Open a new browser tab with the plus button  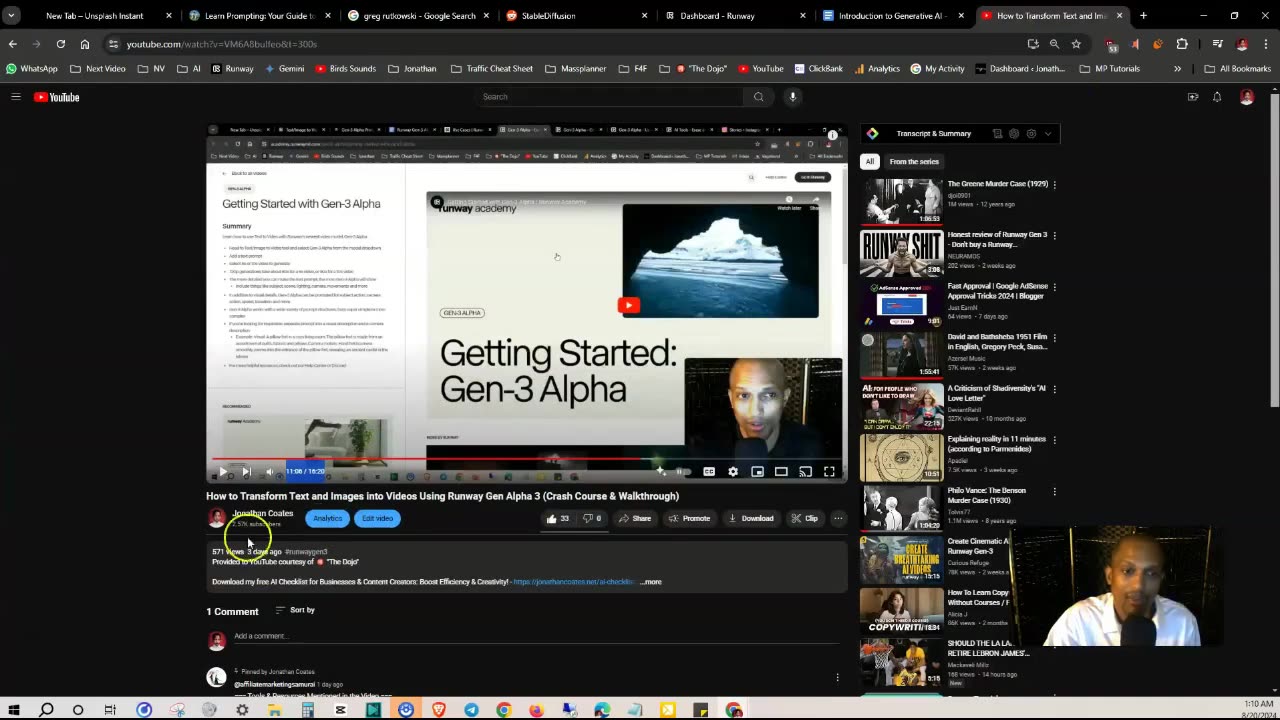click(1143, 16)
